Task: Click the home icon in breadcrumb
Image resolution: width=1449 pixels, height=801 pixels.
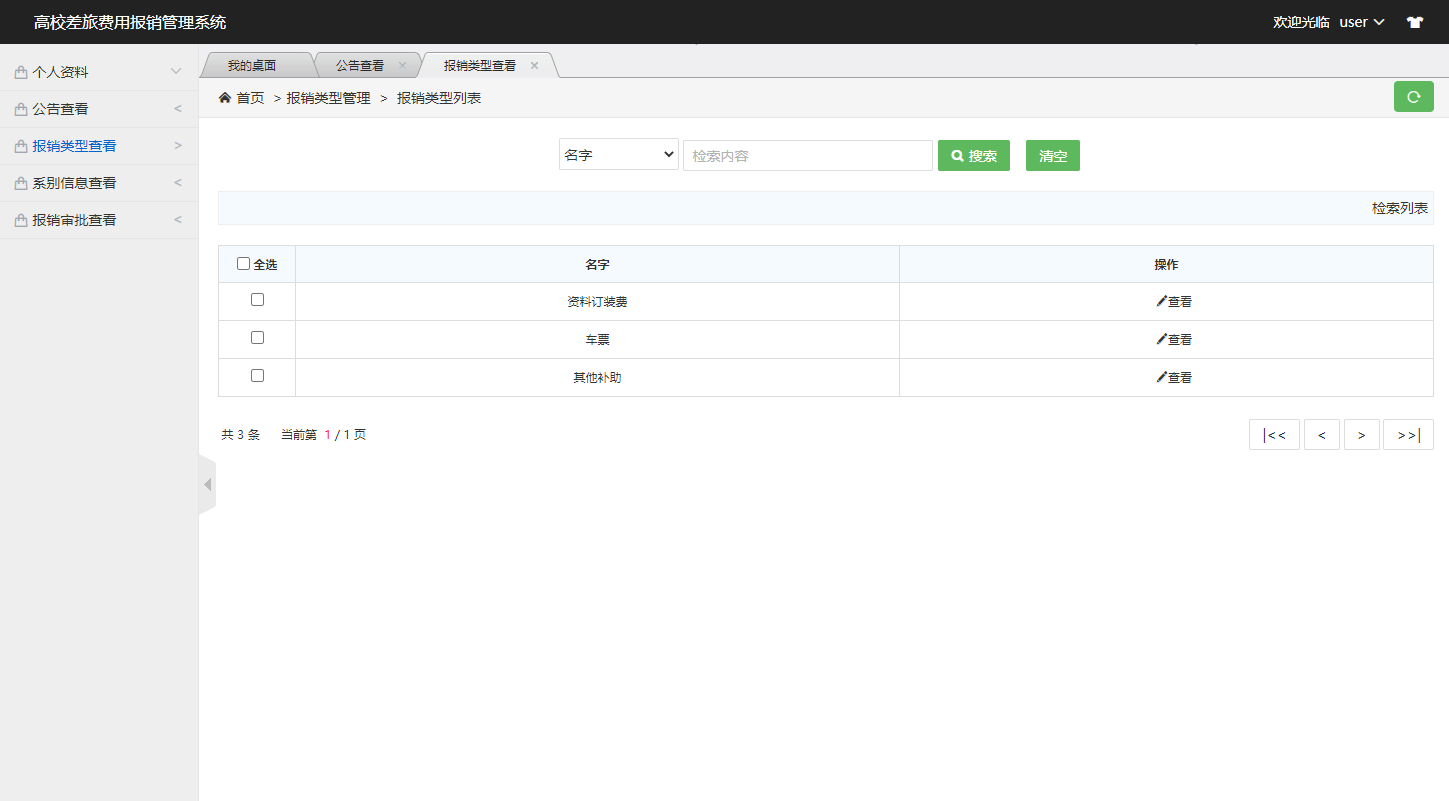Action: [x=225, y=98]
